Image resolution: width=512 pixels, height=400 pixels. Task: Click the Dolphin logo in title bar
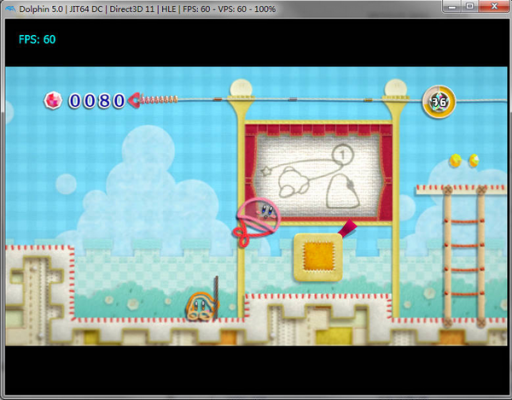[x=10, y=9]
